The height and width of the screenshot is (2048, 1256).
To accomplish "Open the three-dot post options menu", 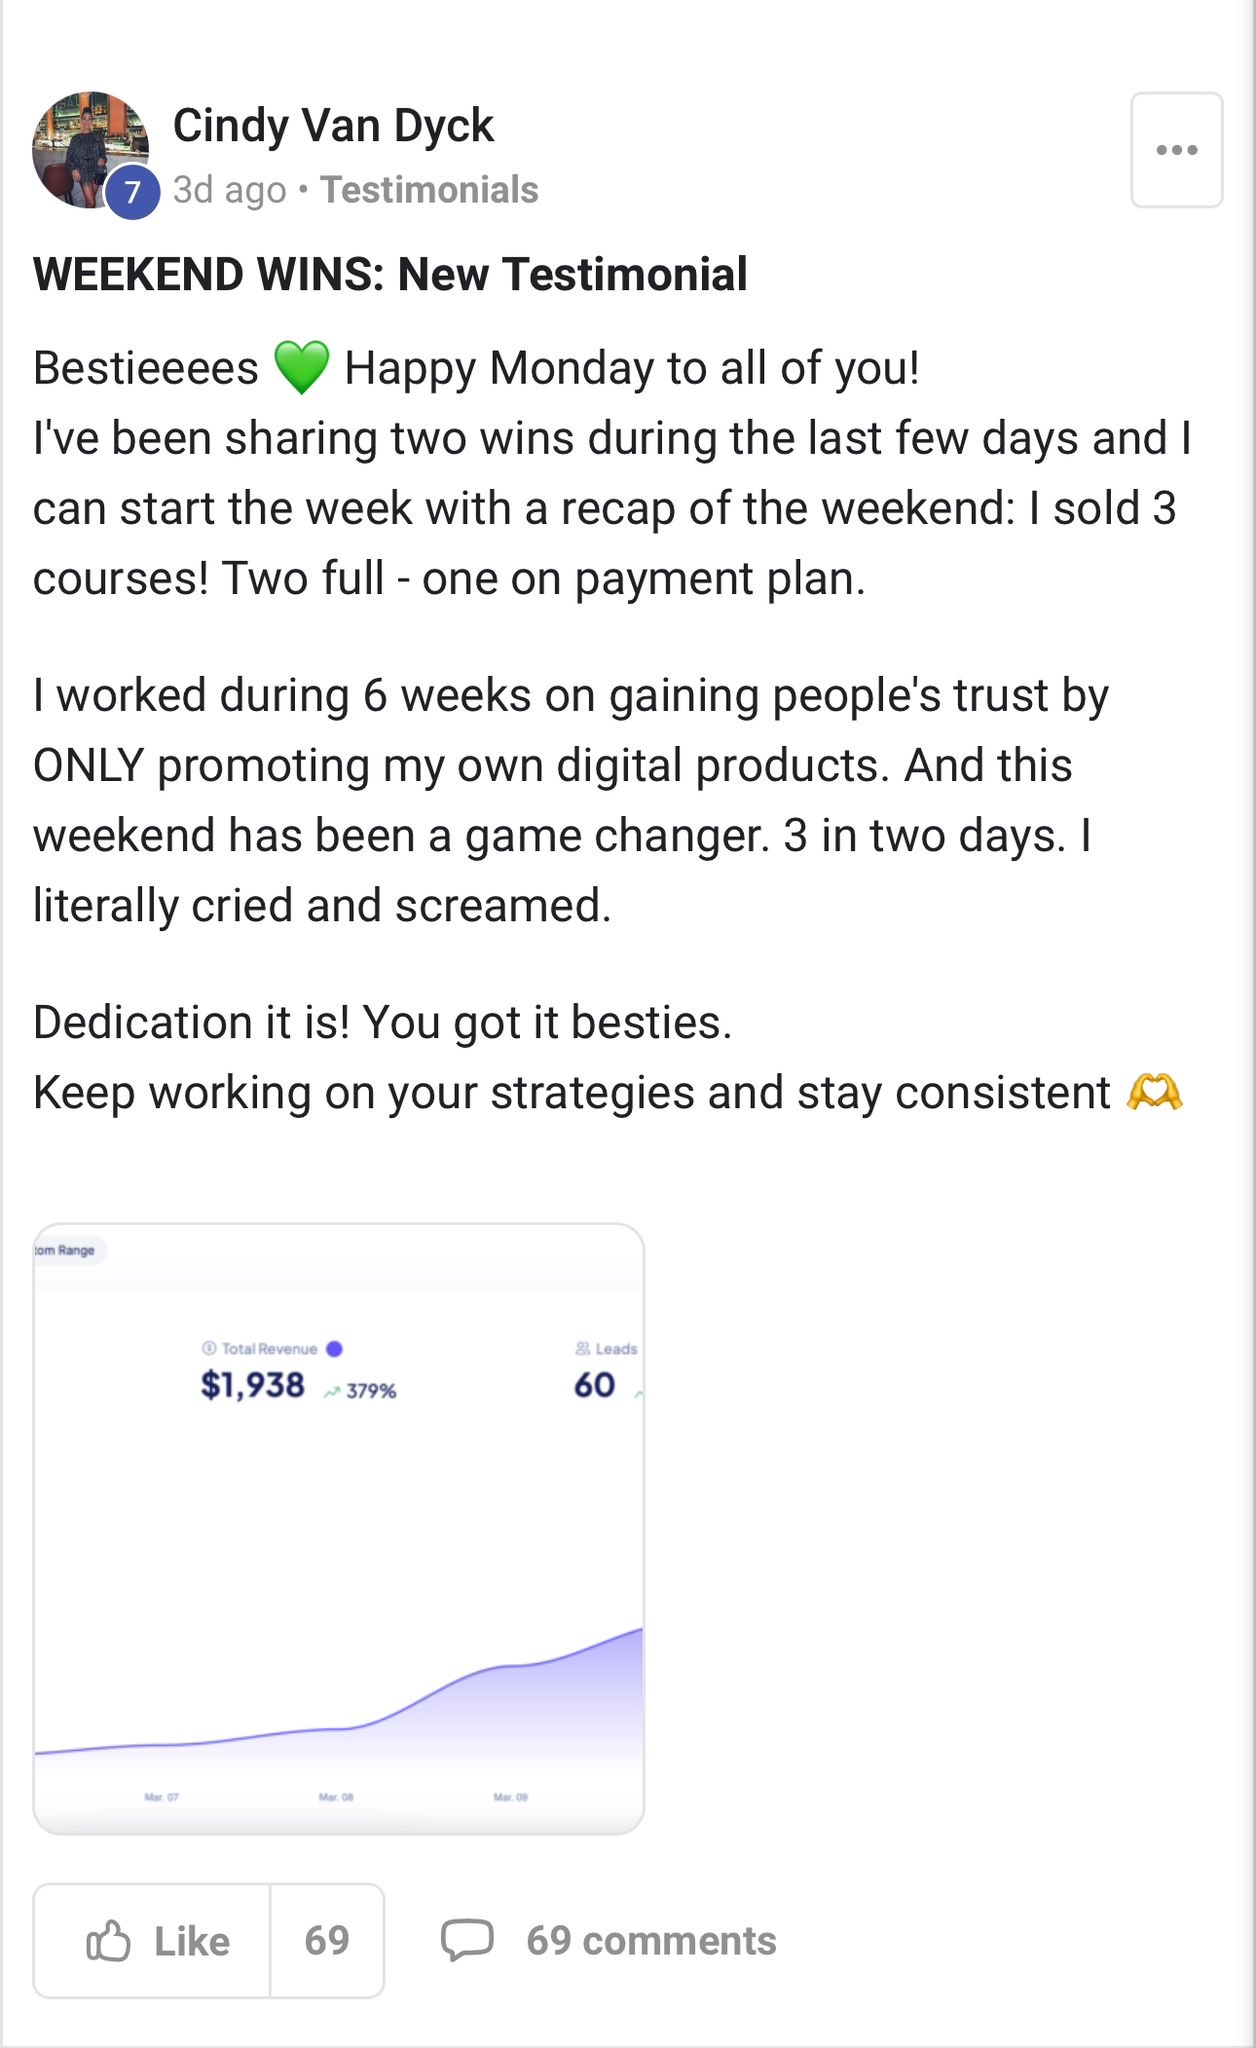I will click(x=1176, y=150).
